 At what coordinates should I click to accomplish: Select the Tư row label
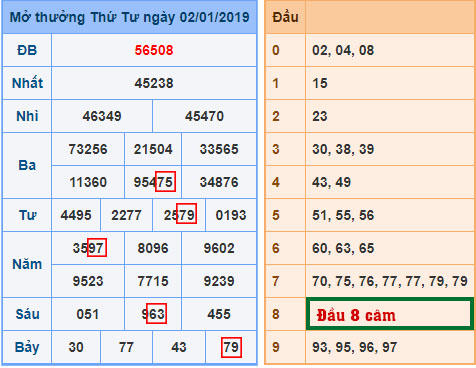pyautogui.click(x=27, y=215)
